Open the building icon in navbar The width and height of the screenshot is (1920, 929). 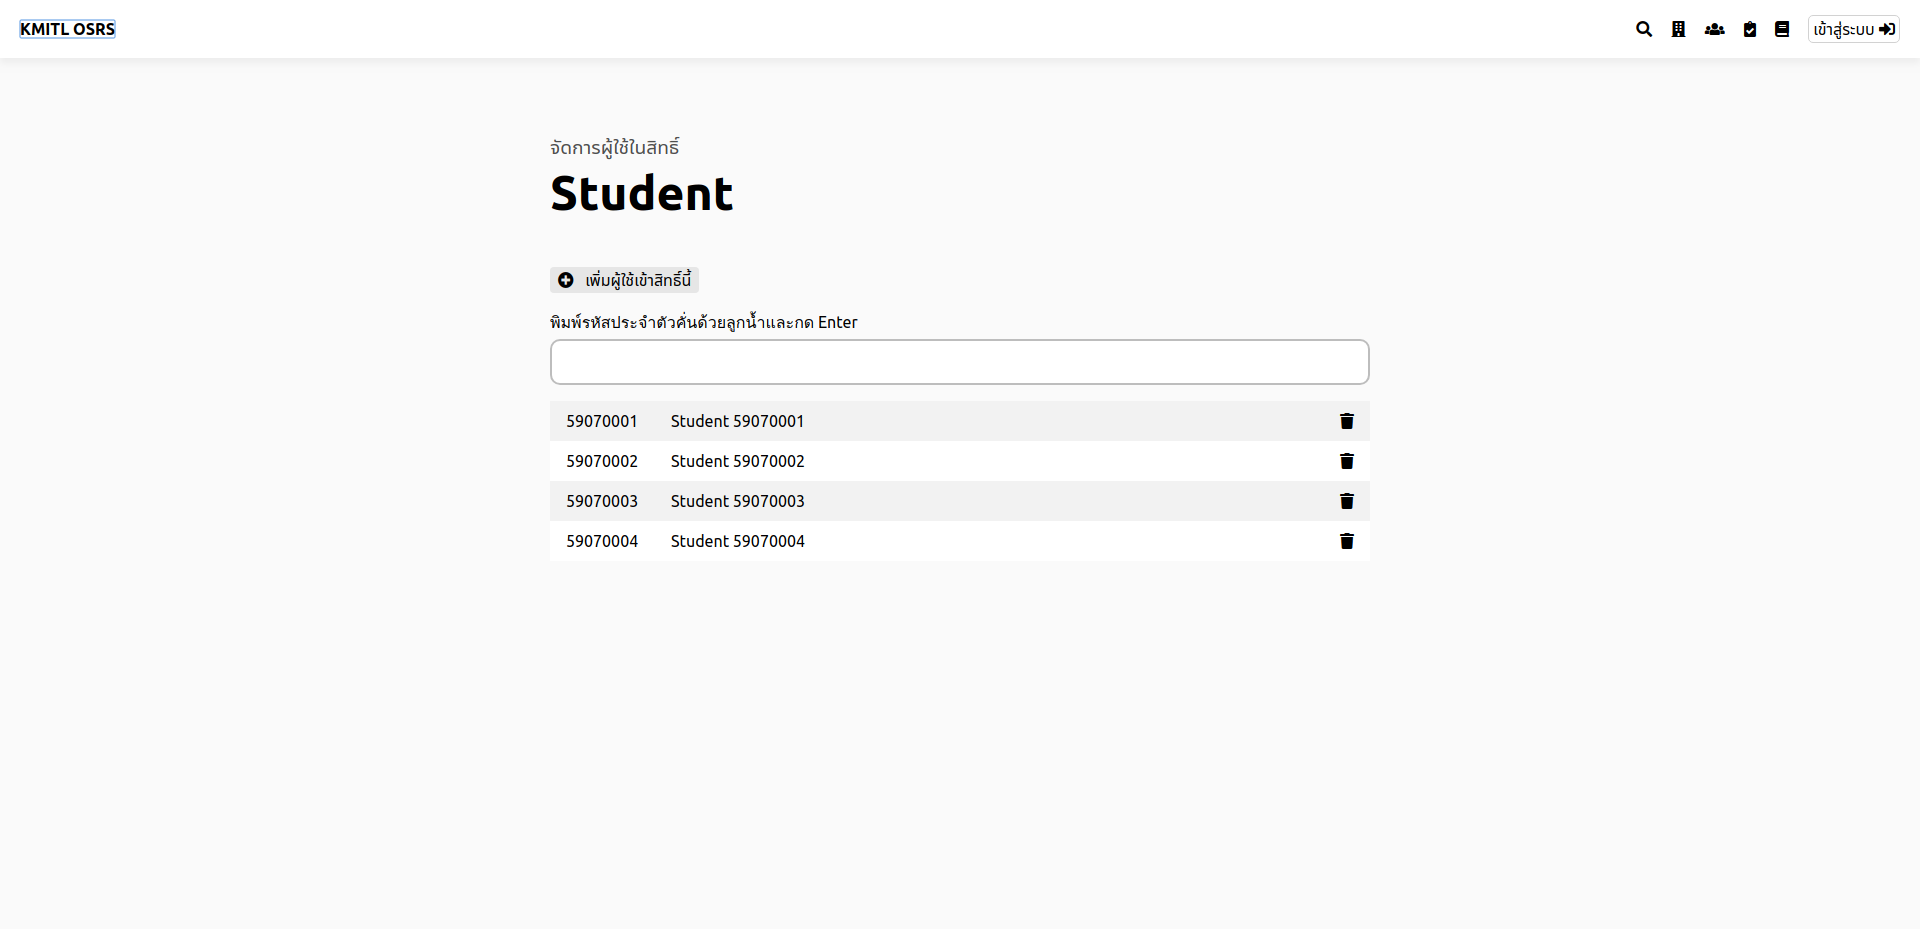[x=1678, y=29]
